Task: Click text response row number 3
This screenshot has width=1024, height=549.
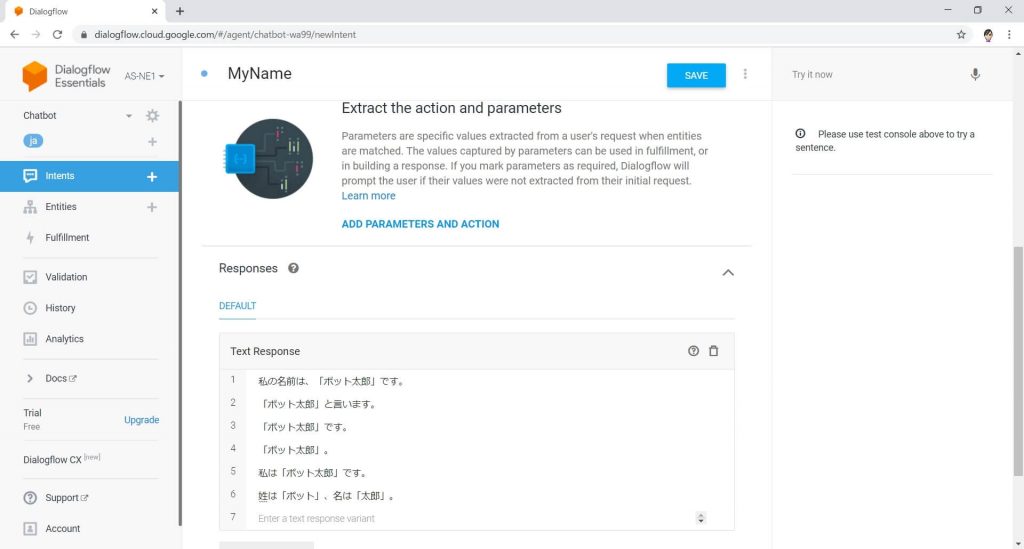Action: point(232,426)
